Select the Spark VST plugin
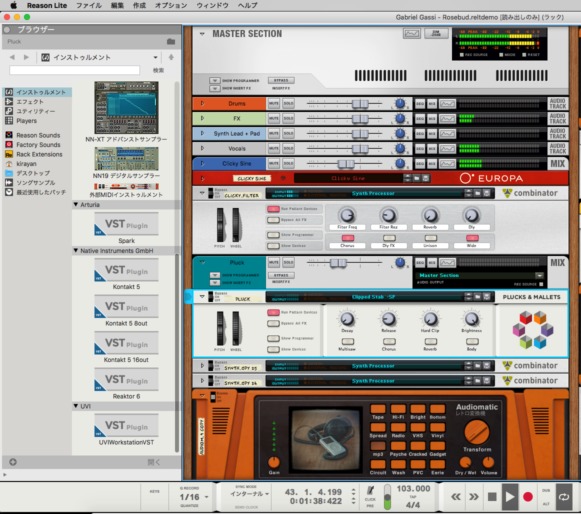Viewport: 581px width, 514px height. coord(126,224)
